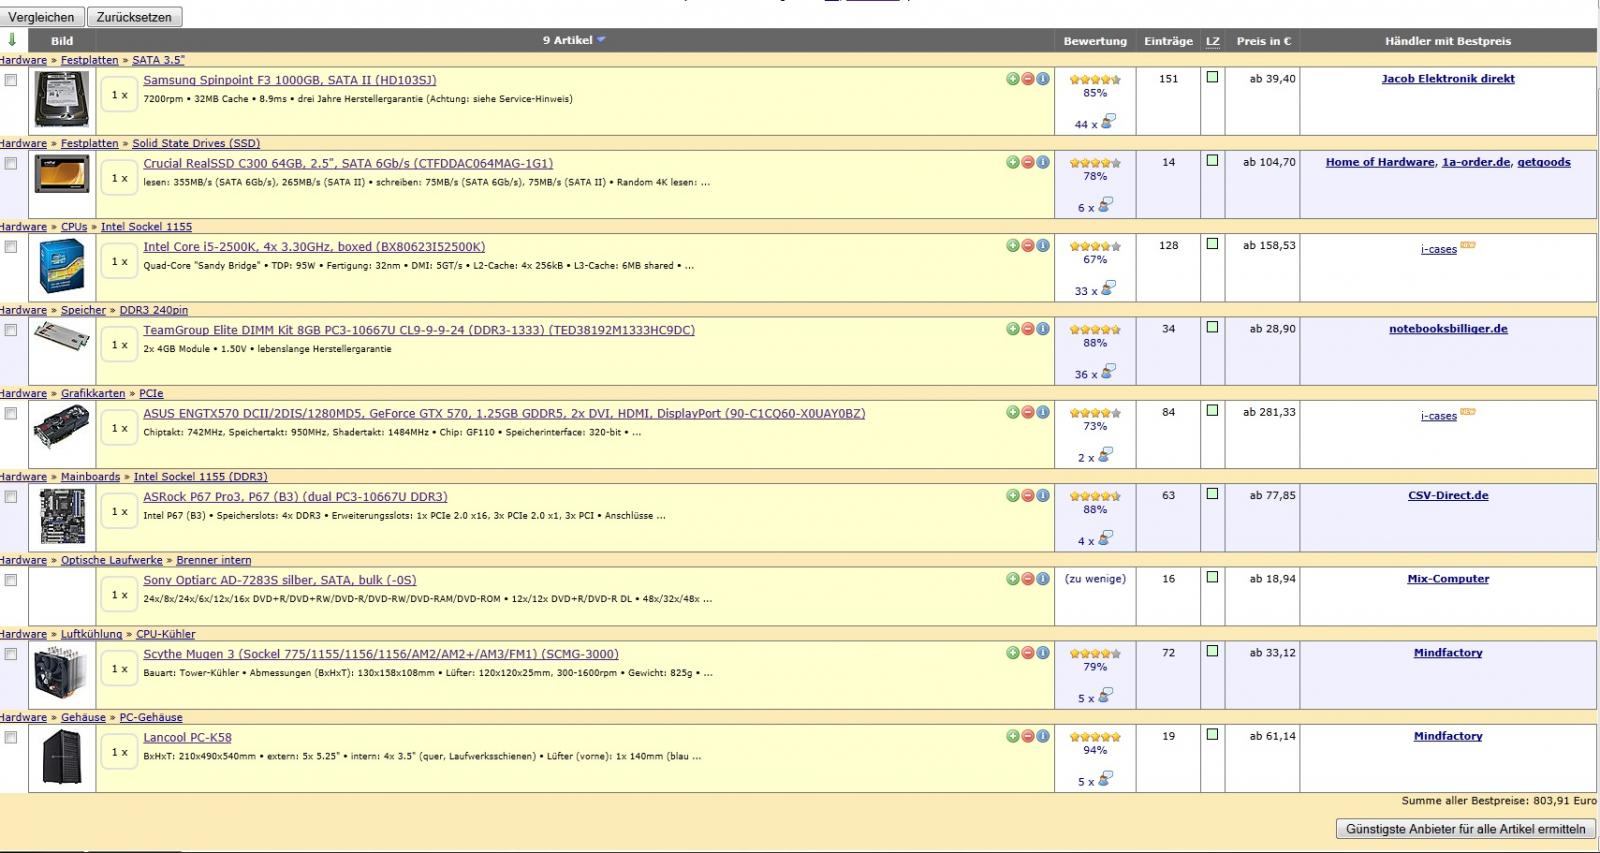Click green plus icon for TeamGroup Elite DIMM Kit

pyautogui.click(x=1012, y=329)
